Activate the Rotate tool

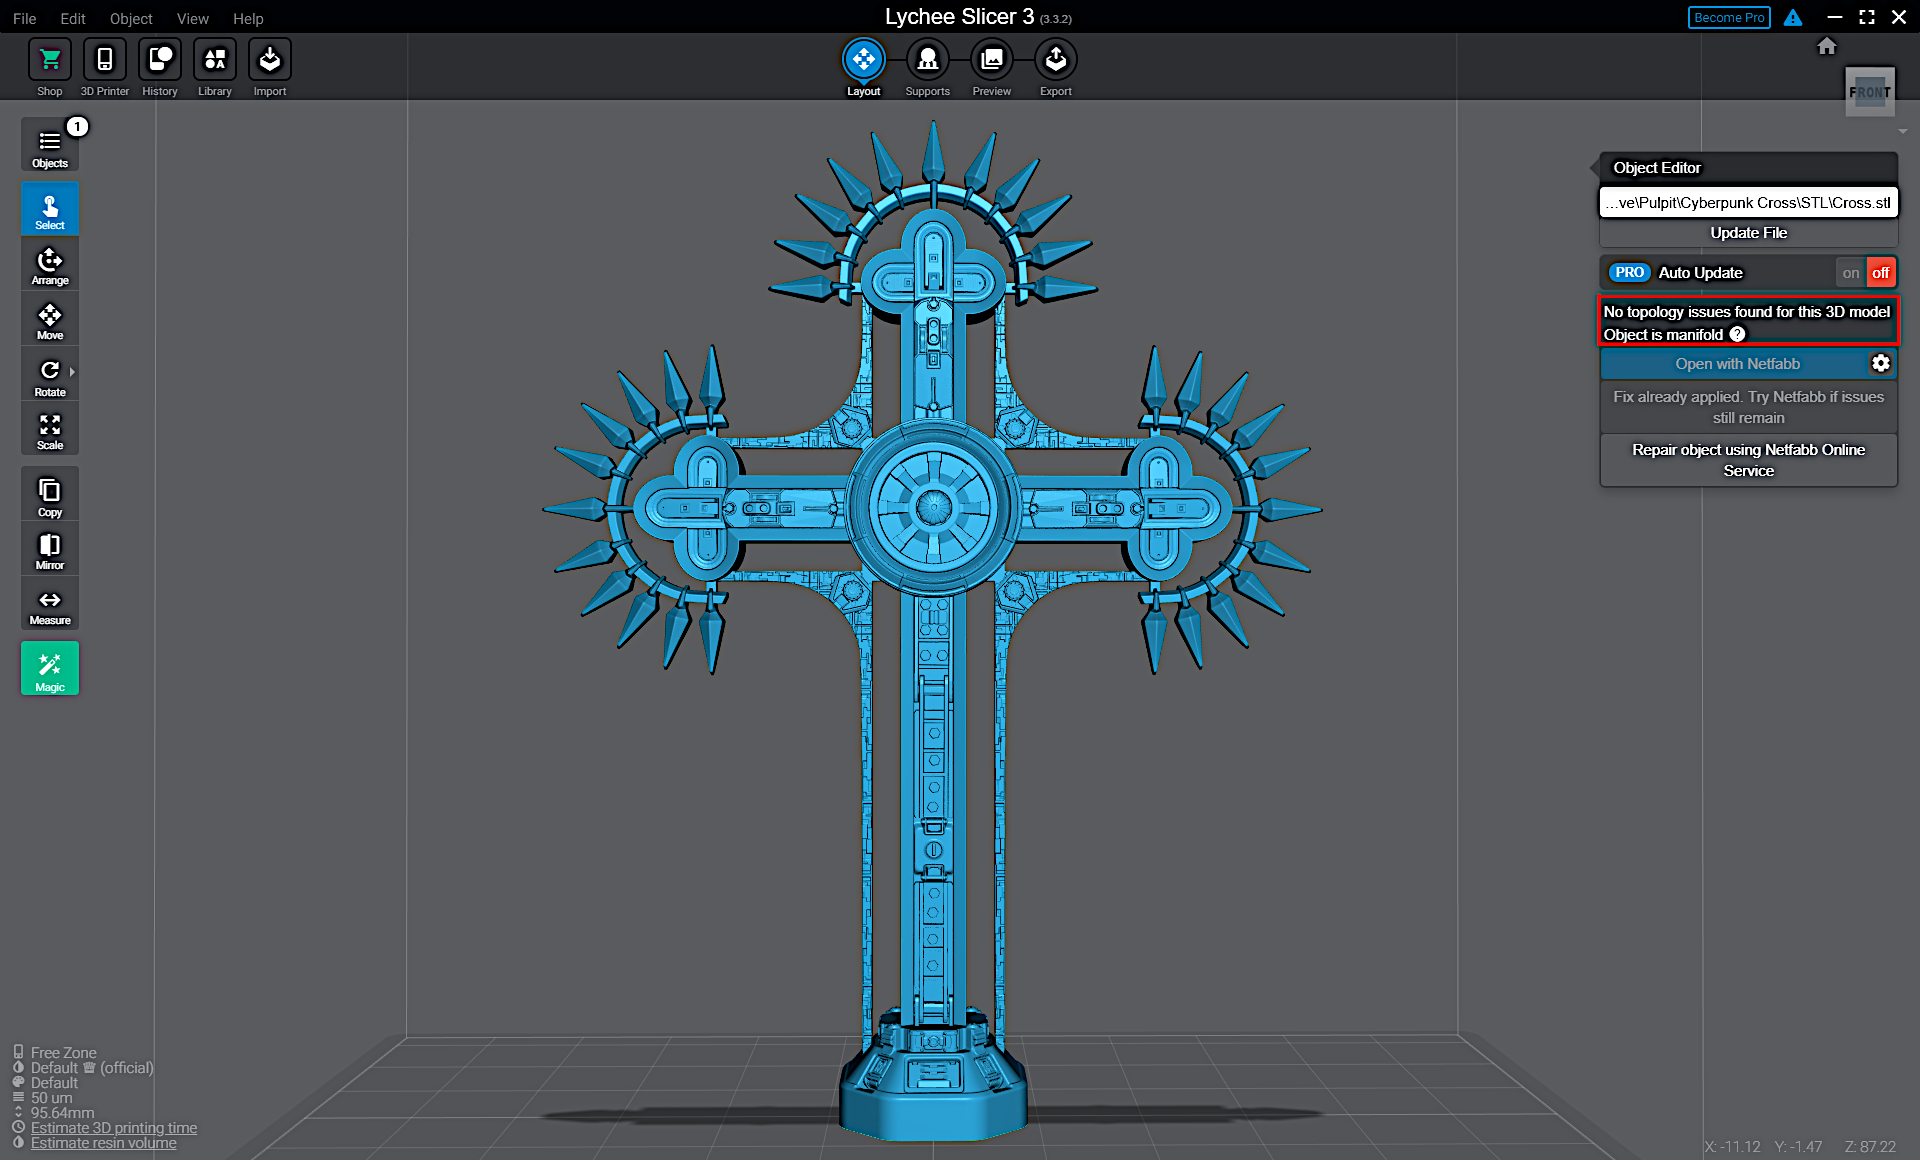[x=49, y=372]
